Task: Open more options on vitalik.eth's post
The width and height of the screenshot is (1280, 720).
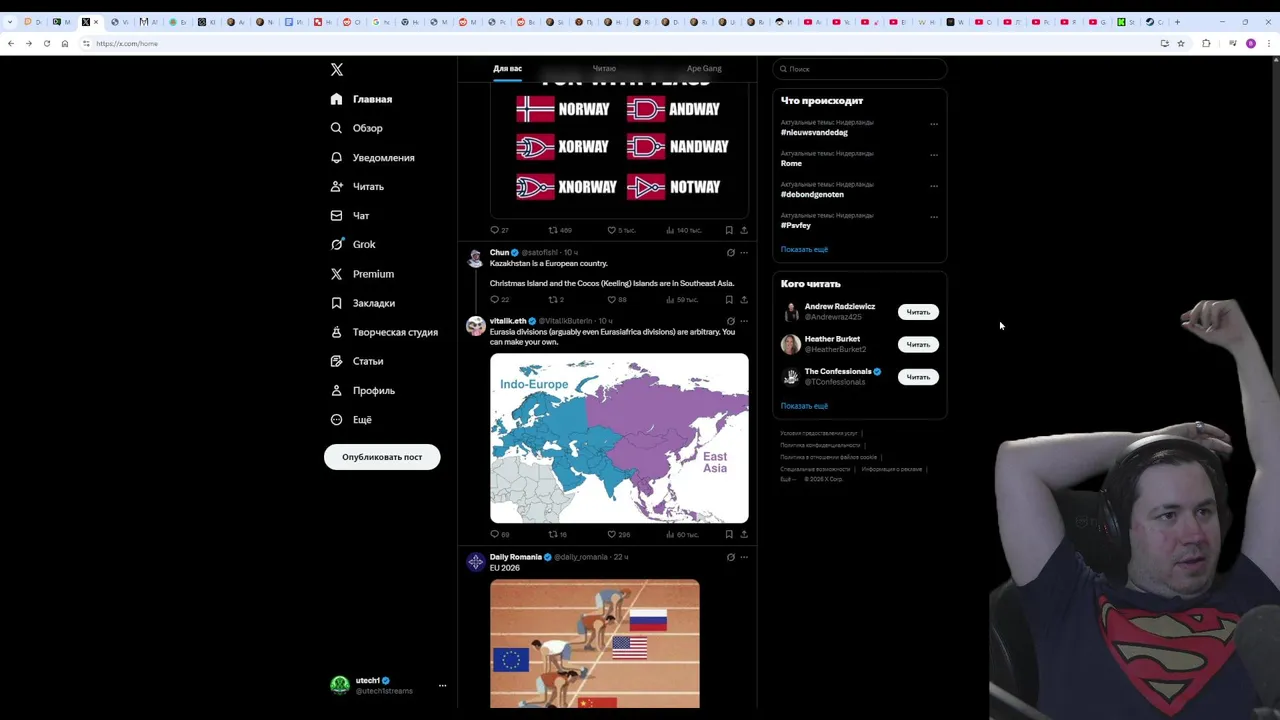Action: tap(744, 321)
